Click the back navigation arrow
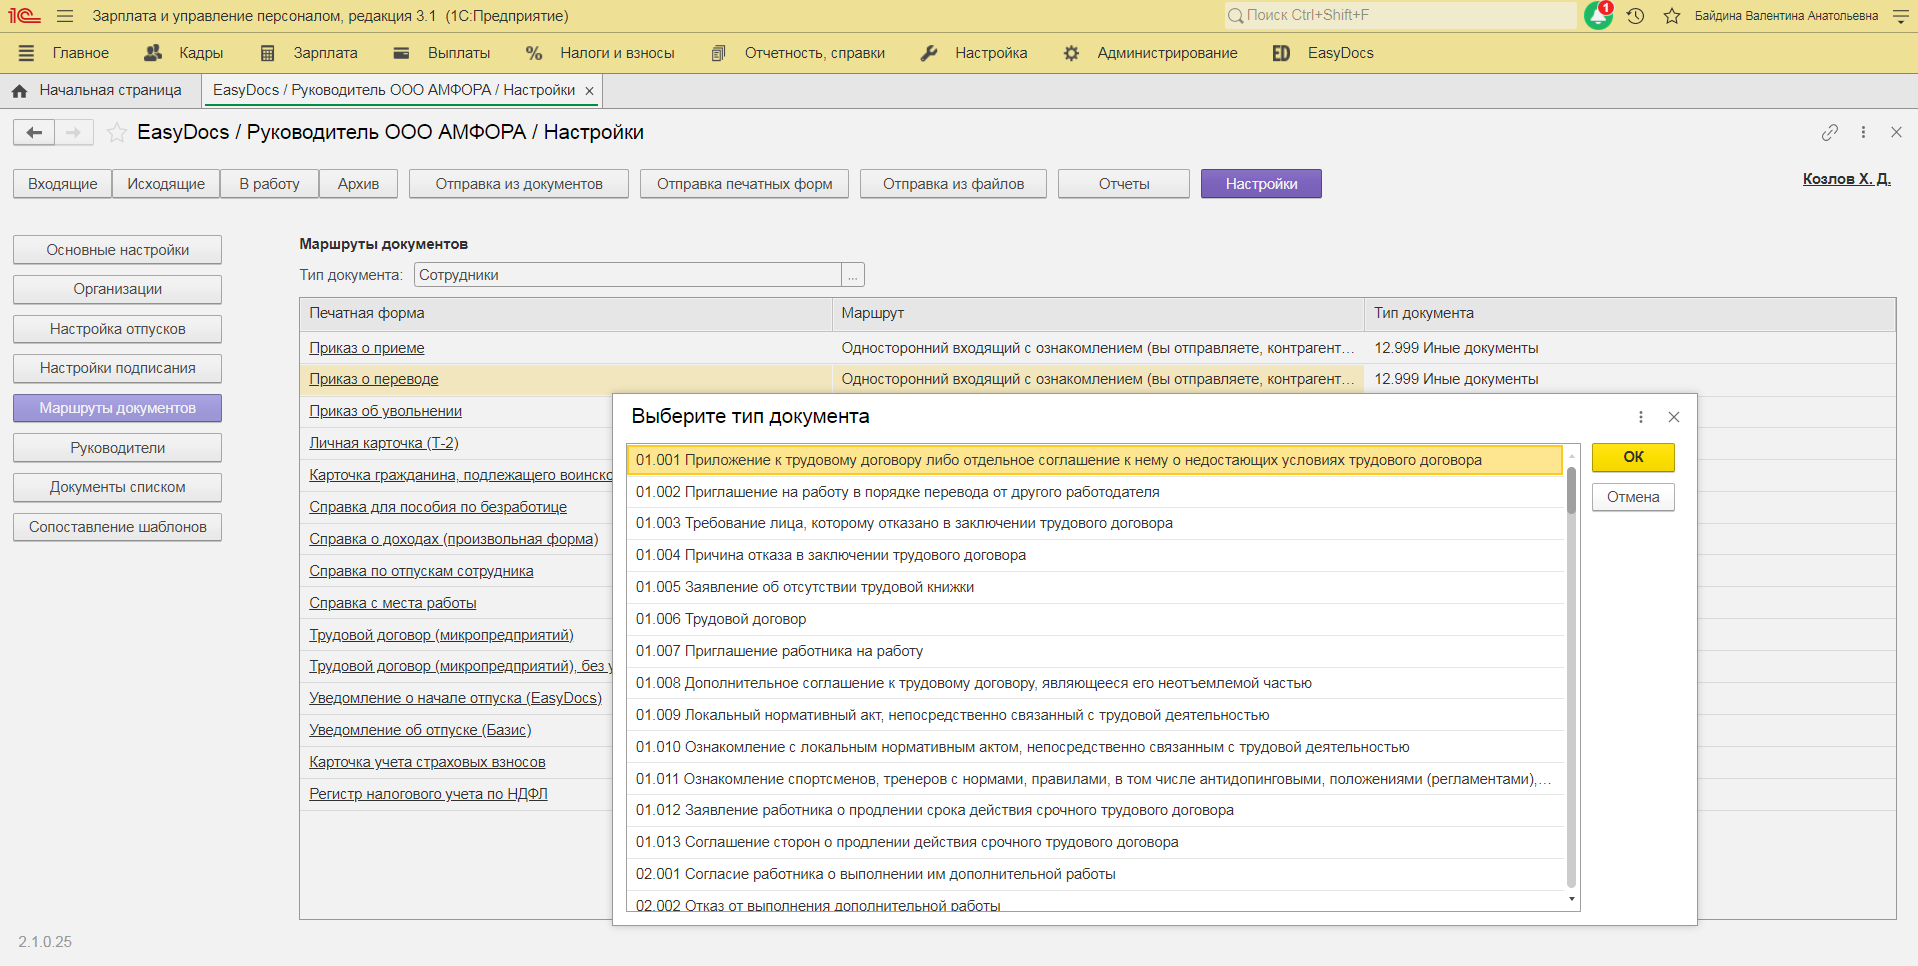 [x=34, y=132]
